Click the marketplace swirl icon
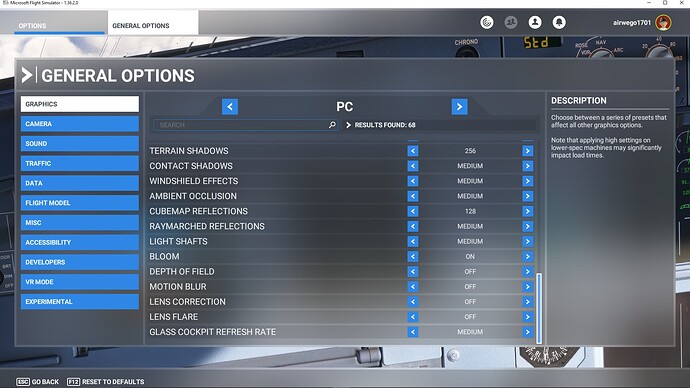The width and height of the screenshot is (690, 388). (x=487, y=22)
